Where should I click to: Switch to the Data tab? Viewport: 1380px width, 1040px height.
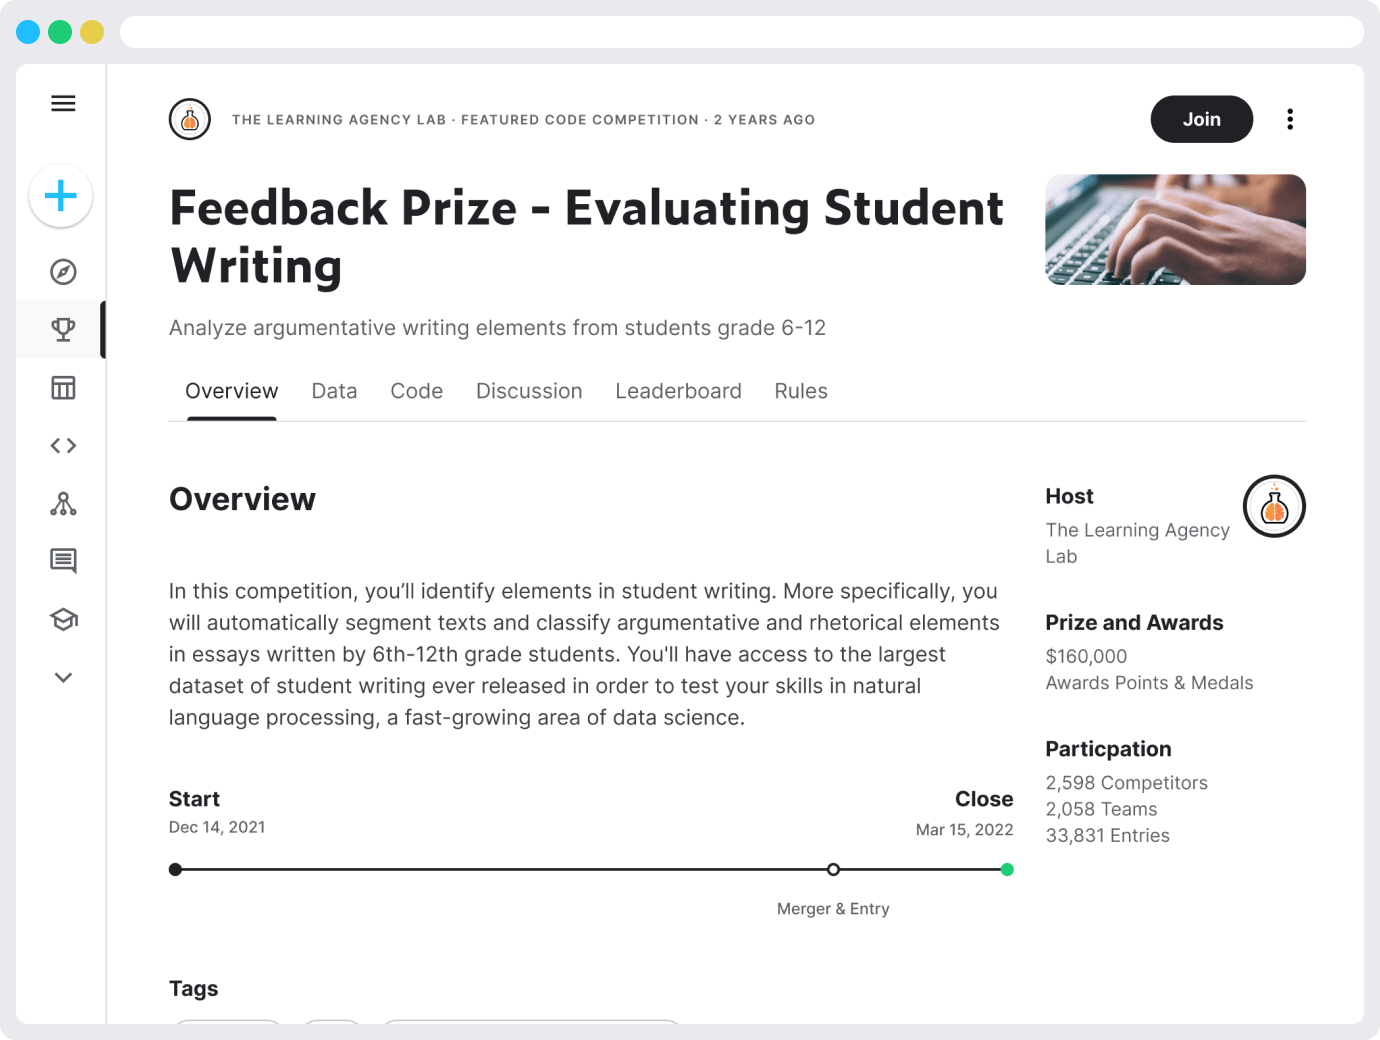pos(334,391)
